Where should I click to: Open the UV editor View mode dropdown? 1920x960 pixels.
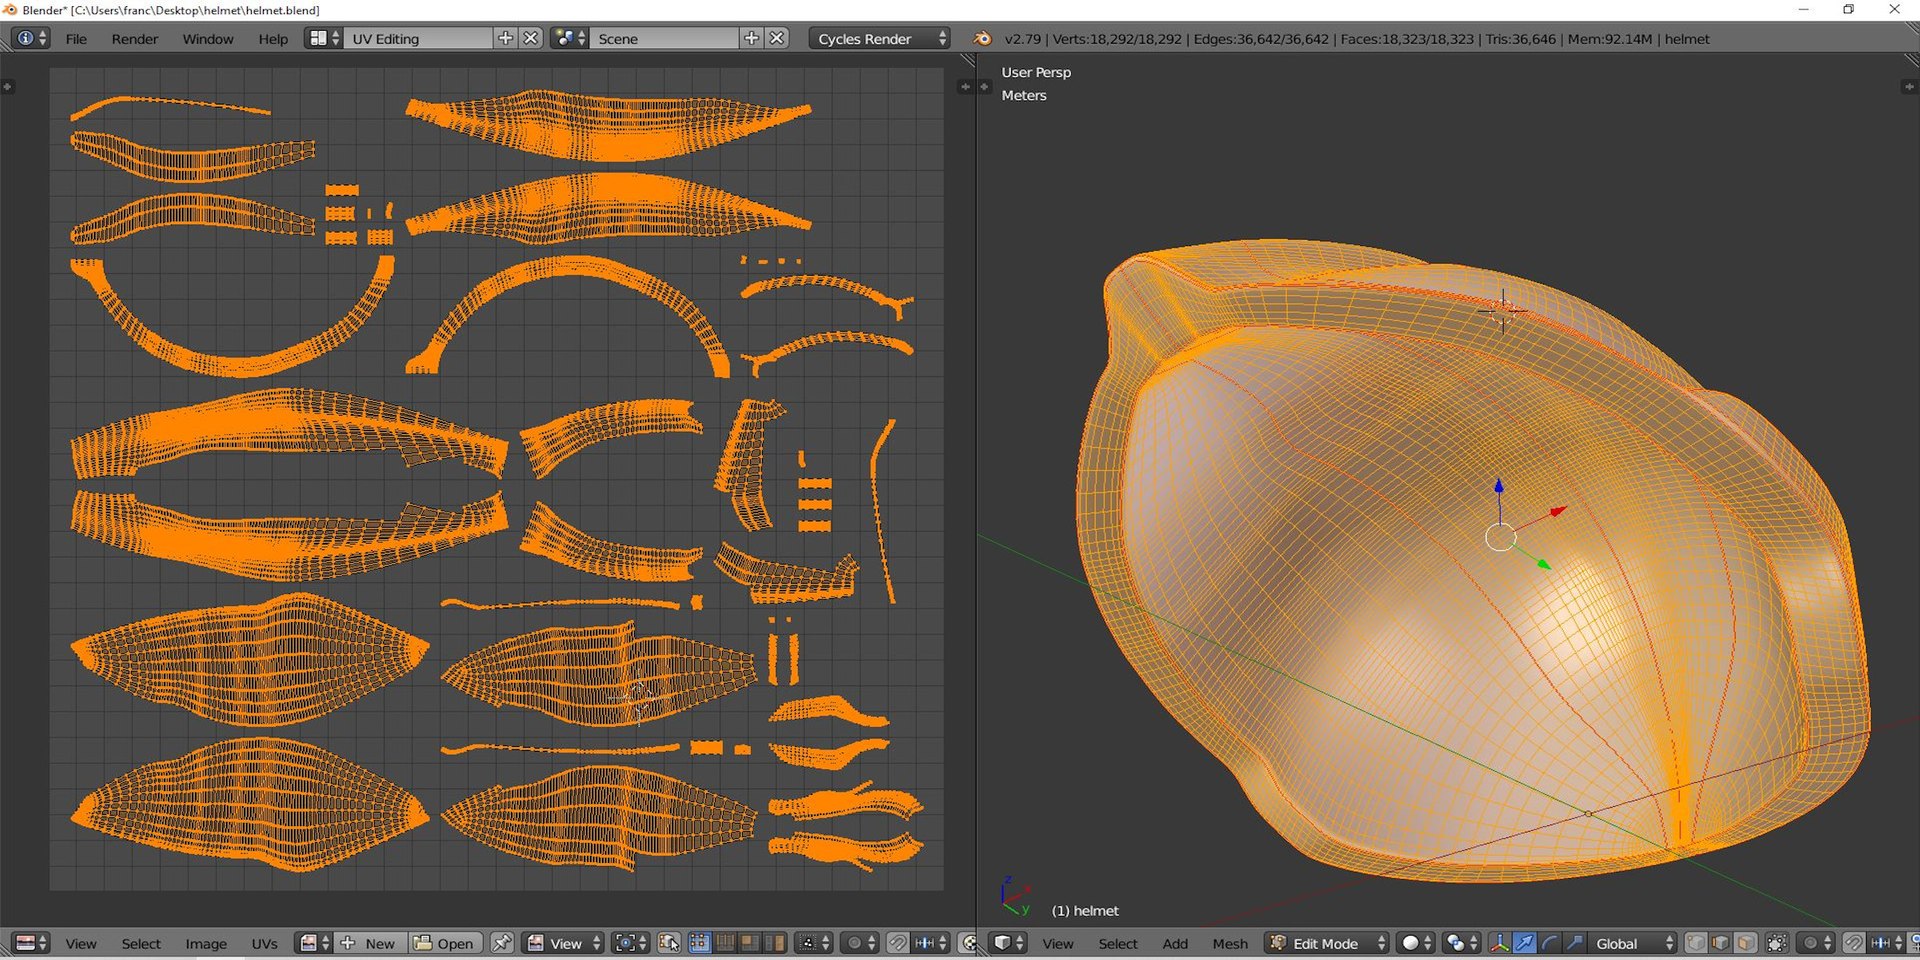click(x=563, y=943)
